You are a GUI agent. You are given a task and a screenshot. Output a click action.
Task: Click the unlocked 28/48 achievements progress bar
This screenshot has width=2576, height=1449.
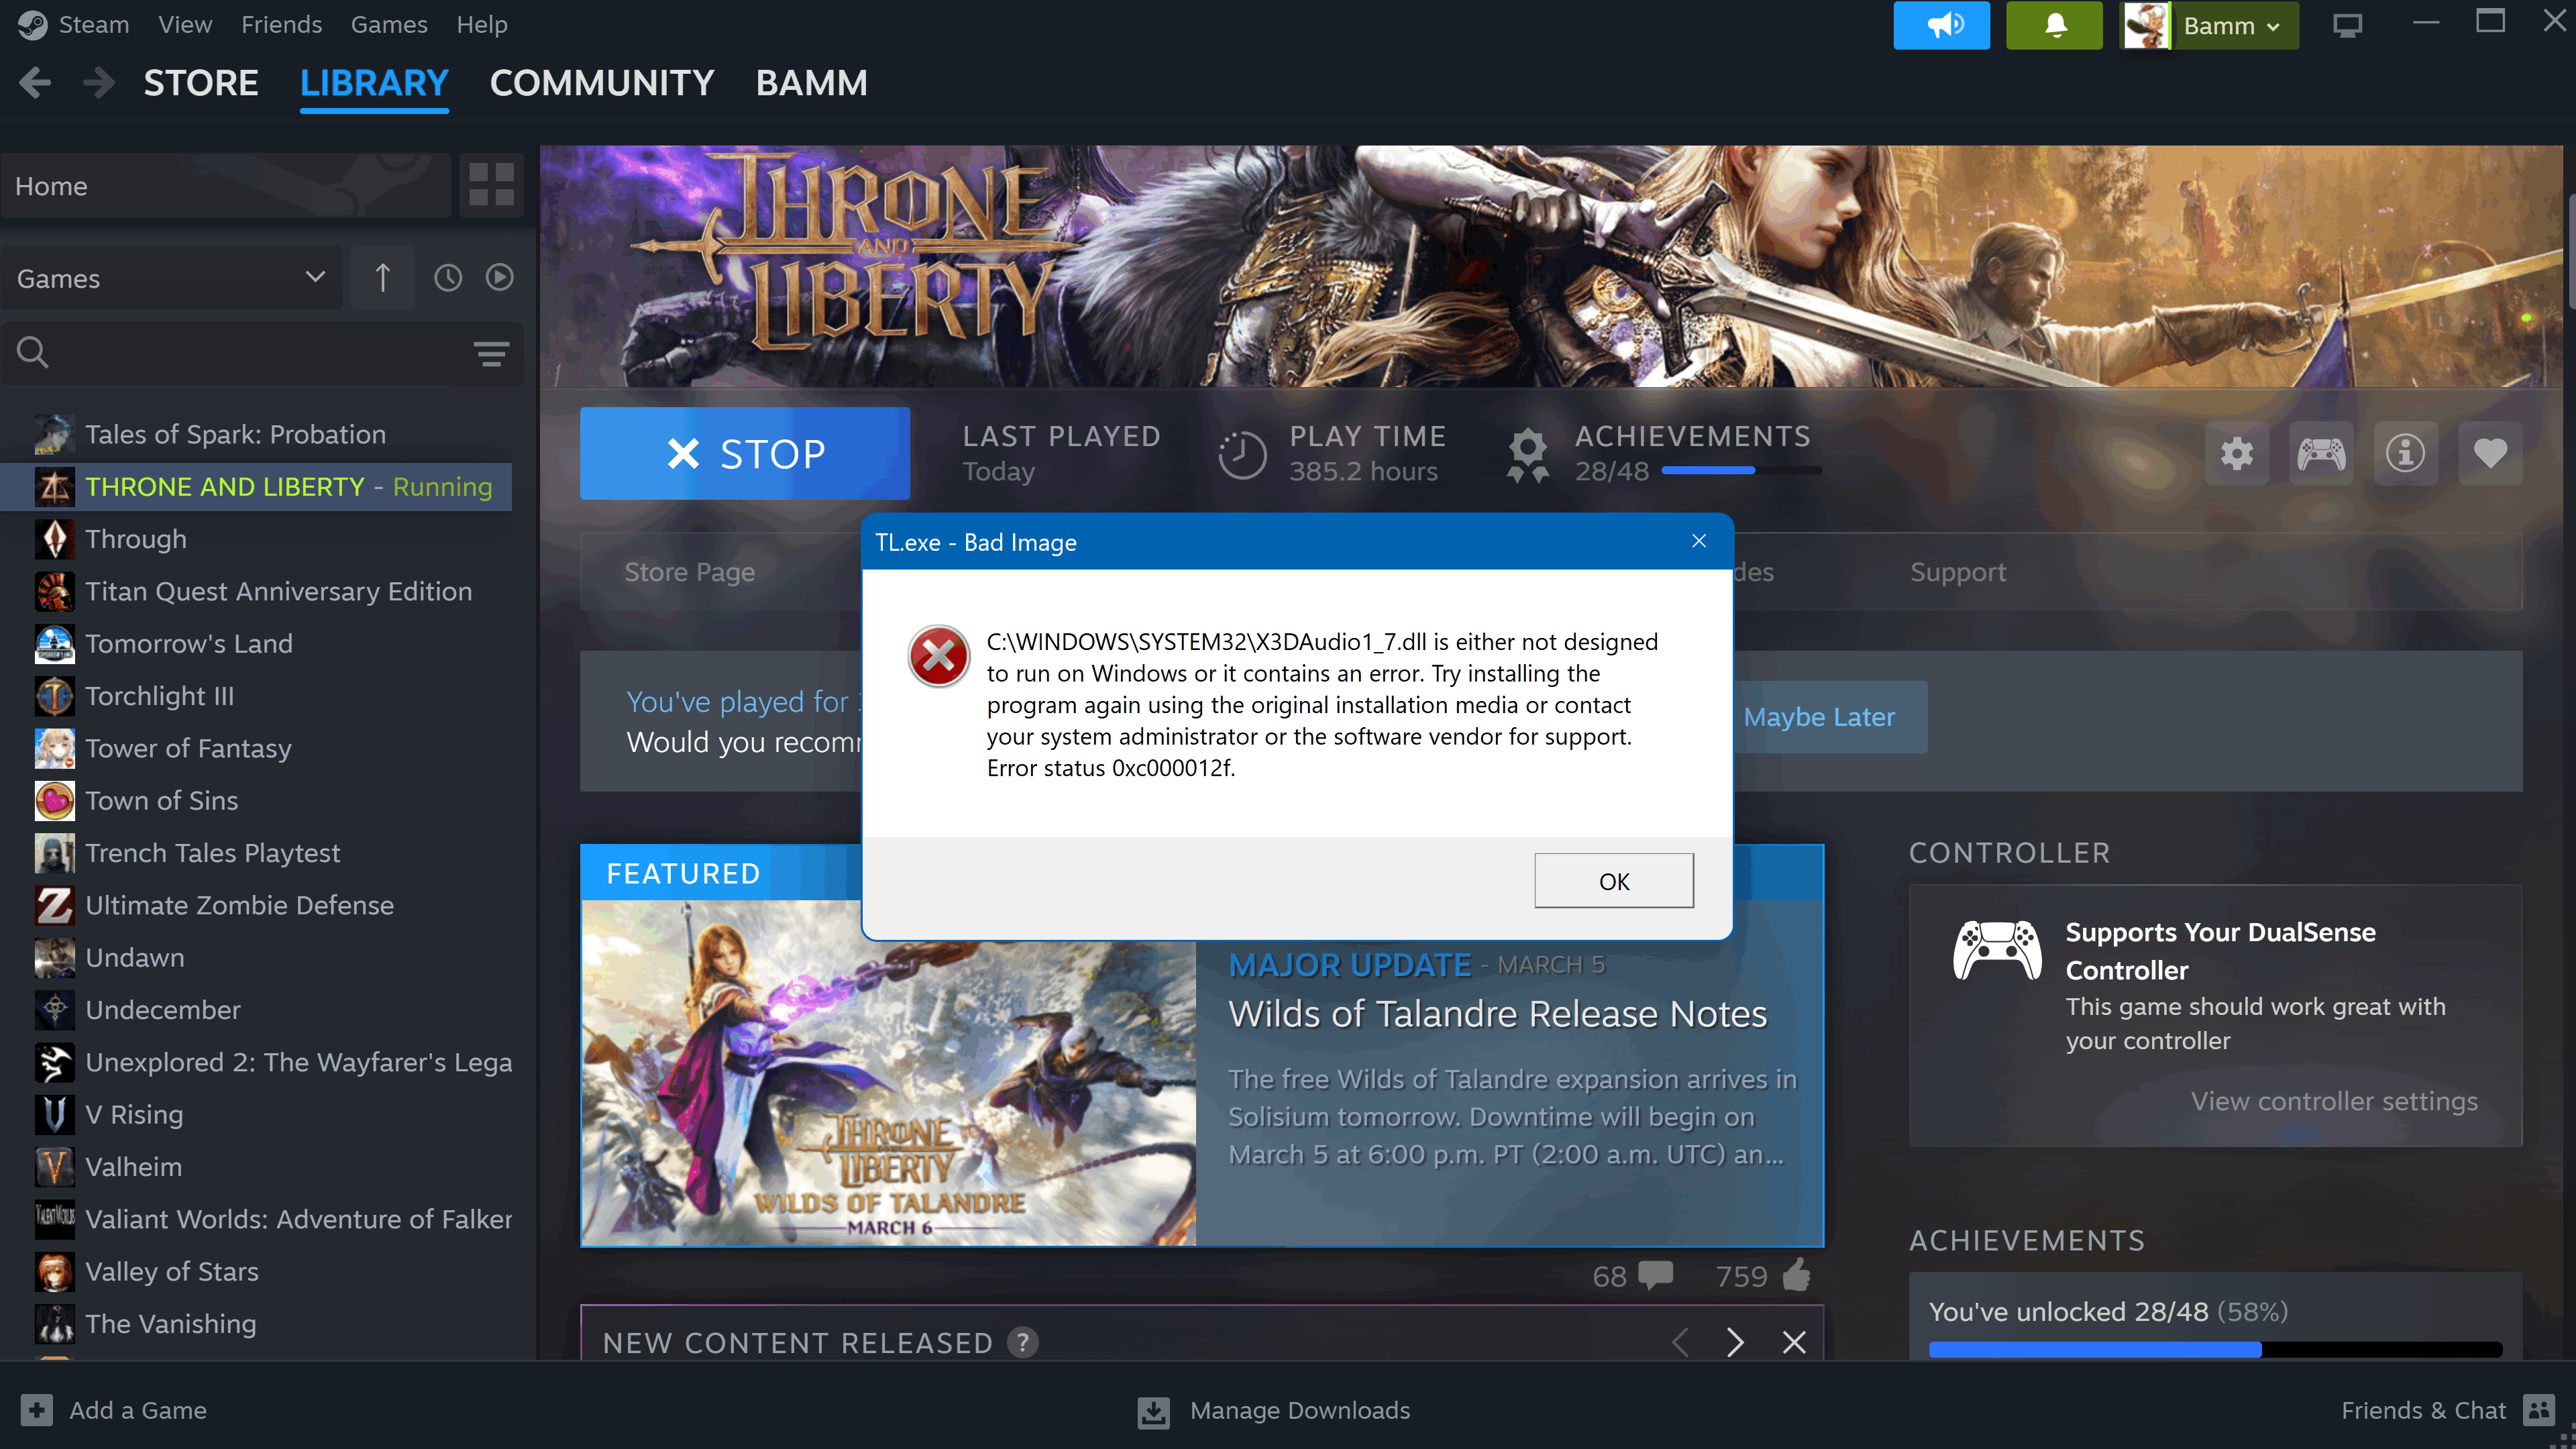point(2215,1349)
